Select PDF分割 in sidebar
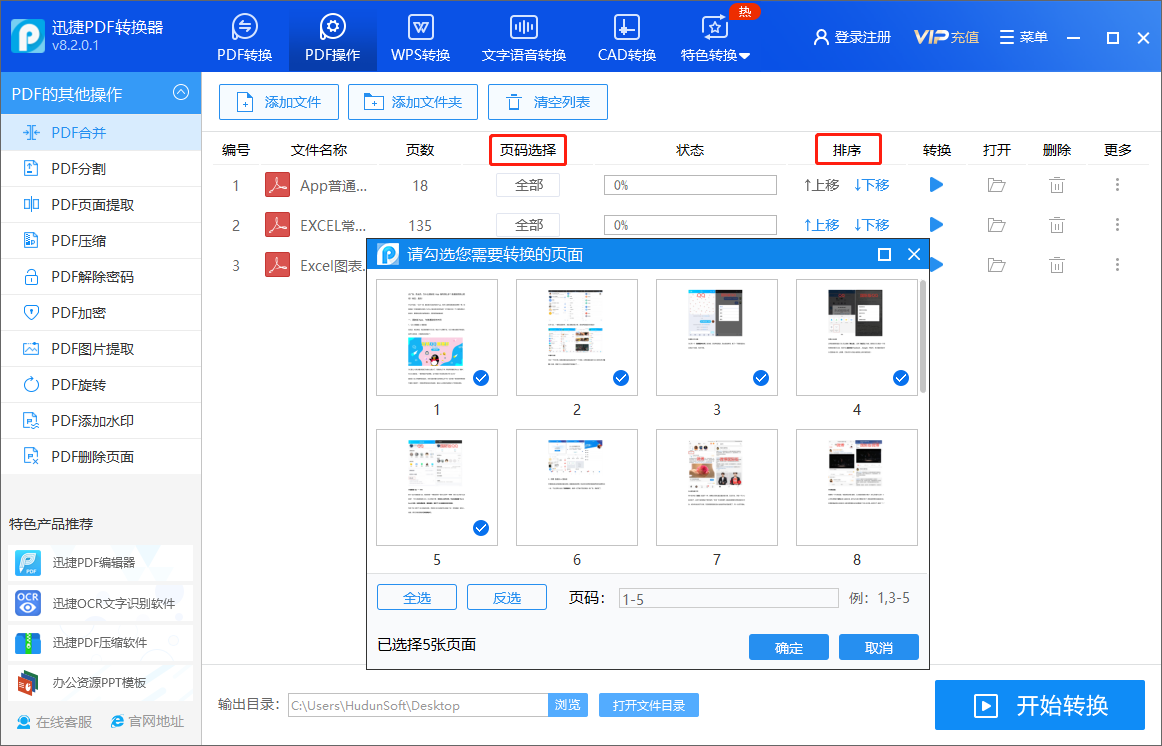This screenshot has height=746, width=1162. pyautogui.click(x=101, y=169)
